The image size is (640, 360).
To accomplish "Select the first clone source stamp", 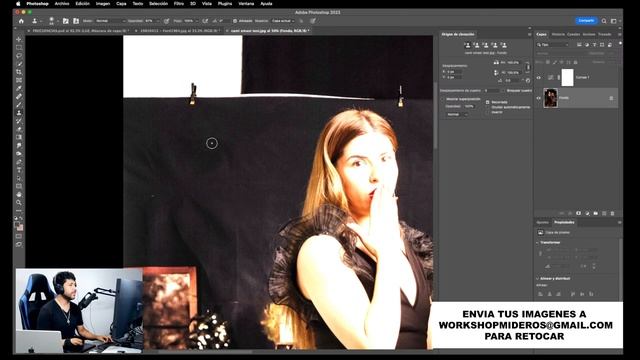I will (x=468, y=45).
